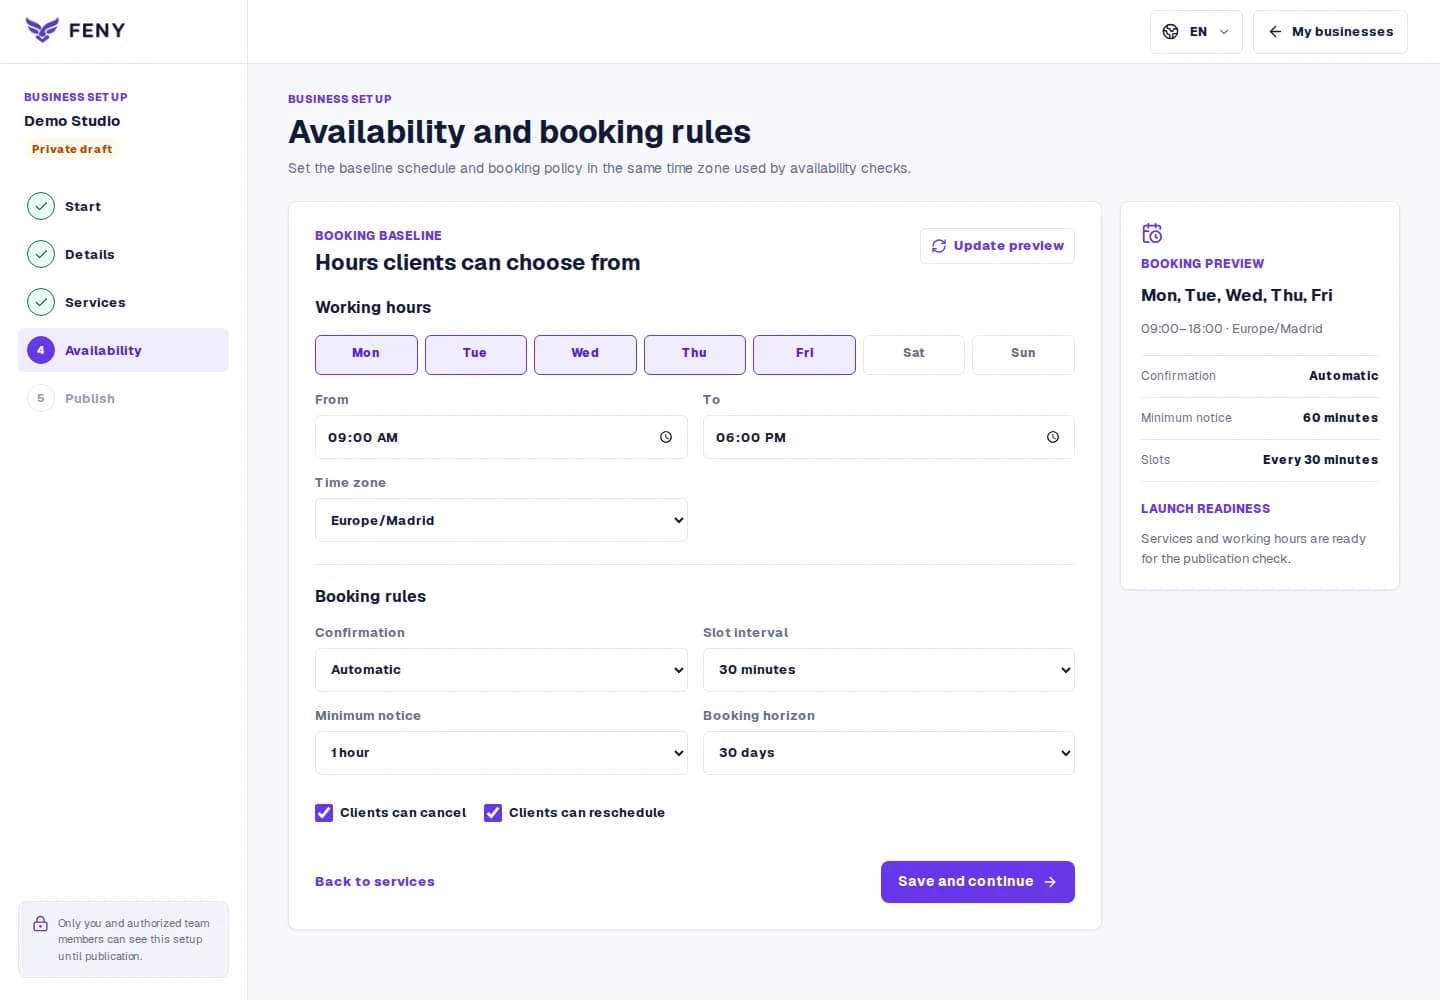
Task: Click the step 4 circle badge
Action: click(41, 350)
